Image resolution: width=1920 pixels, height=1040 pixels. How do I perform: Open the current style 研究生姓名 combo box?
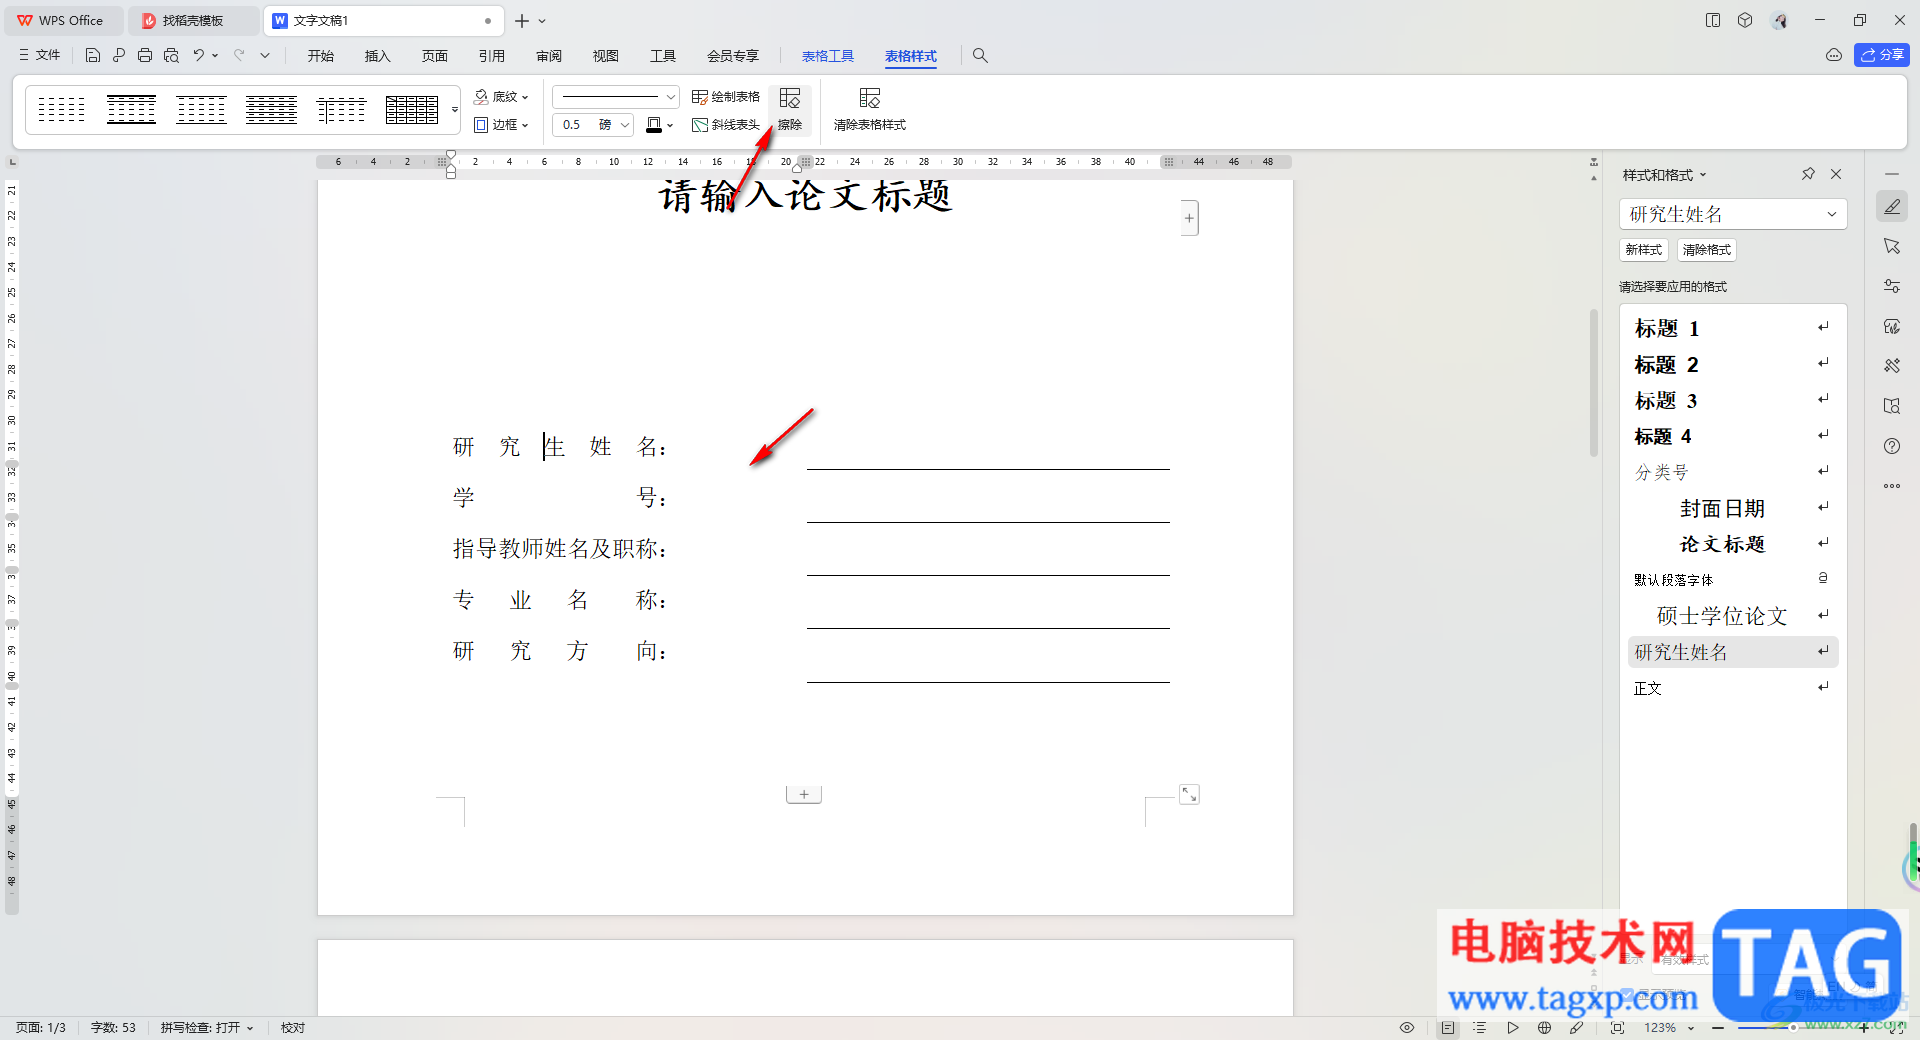[1733, 214]
